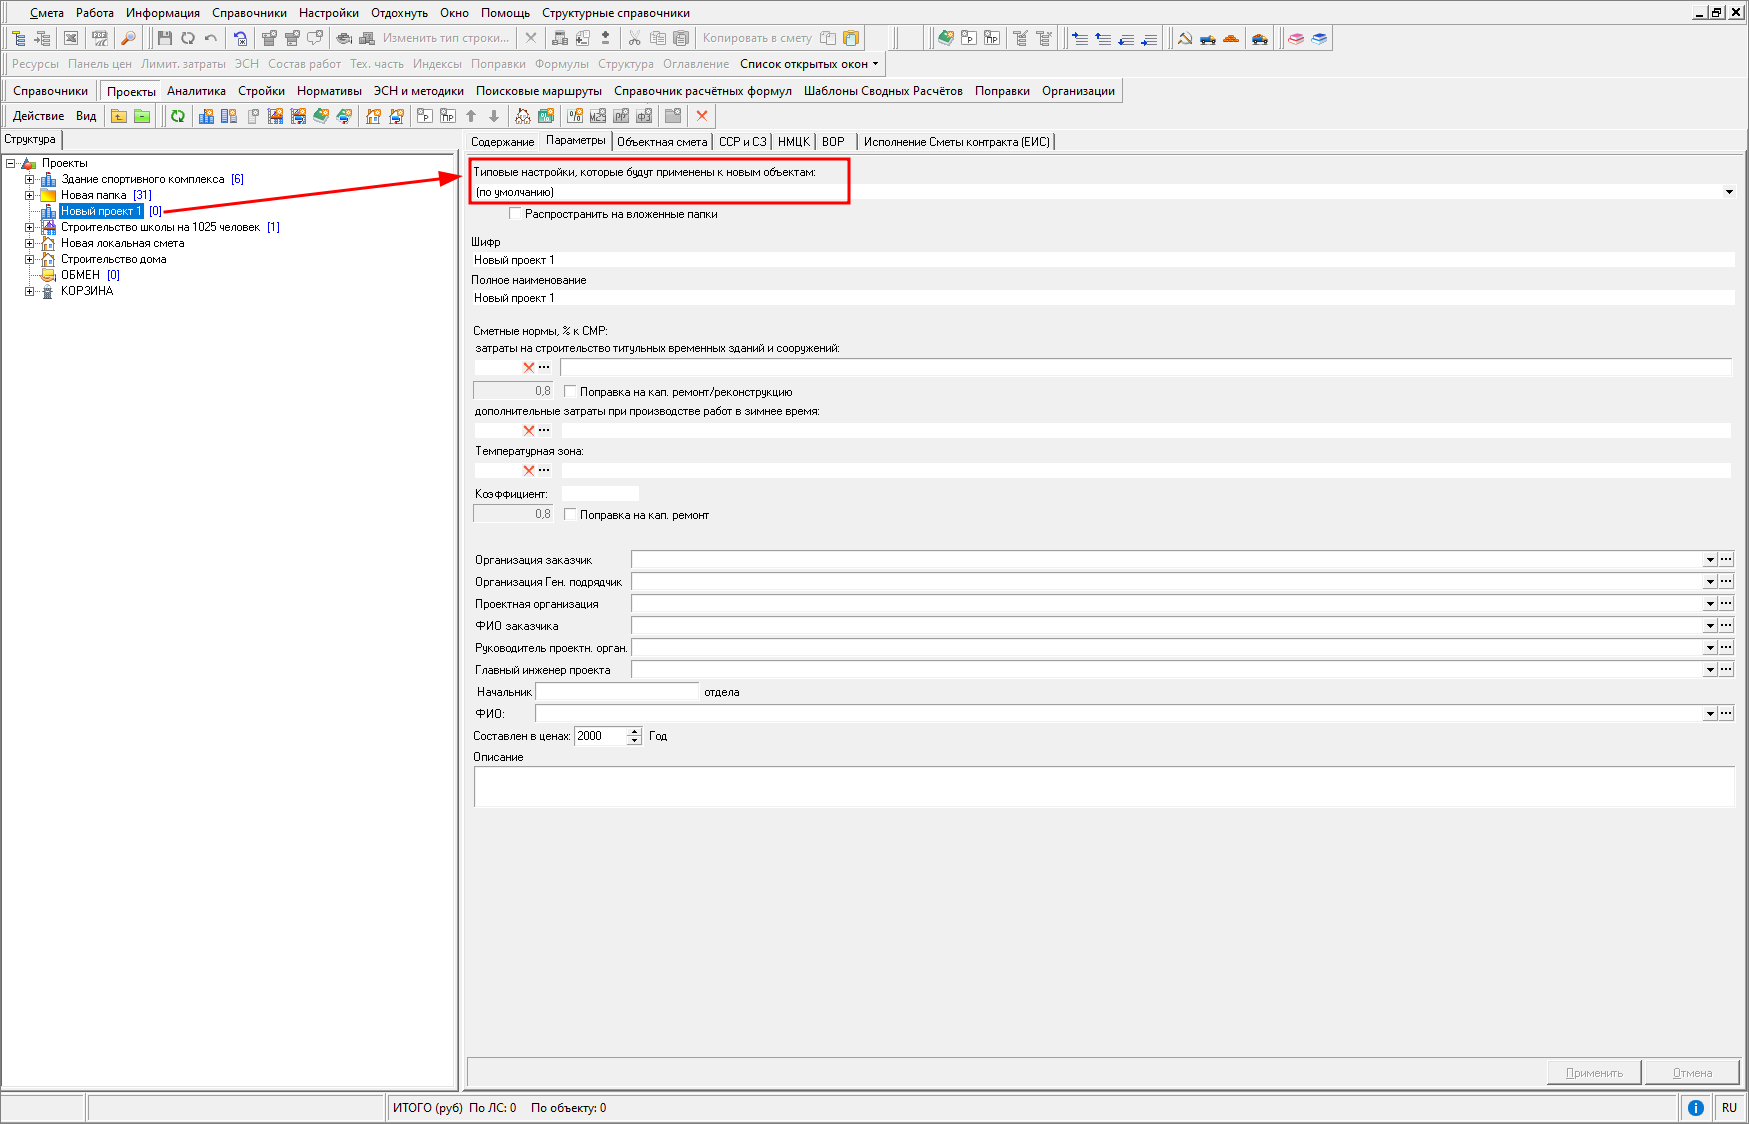Click the red X delete icon
This screenshot has height=1124, width=1749.
pos(702,116)
